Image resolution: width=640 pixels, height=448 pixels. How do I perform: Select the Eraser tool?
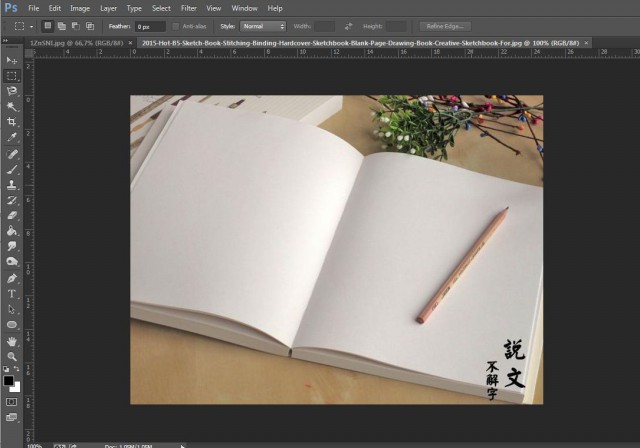coord(11,215)
